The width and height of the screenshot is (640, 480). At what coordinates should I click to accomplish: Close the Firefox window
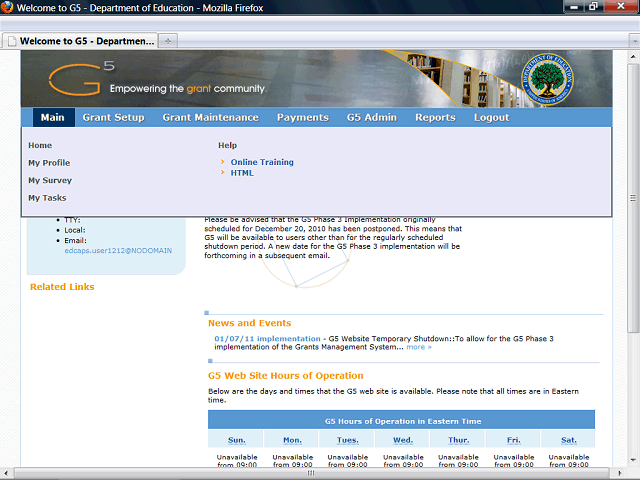coord(621,7)
